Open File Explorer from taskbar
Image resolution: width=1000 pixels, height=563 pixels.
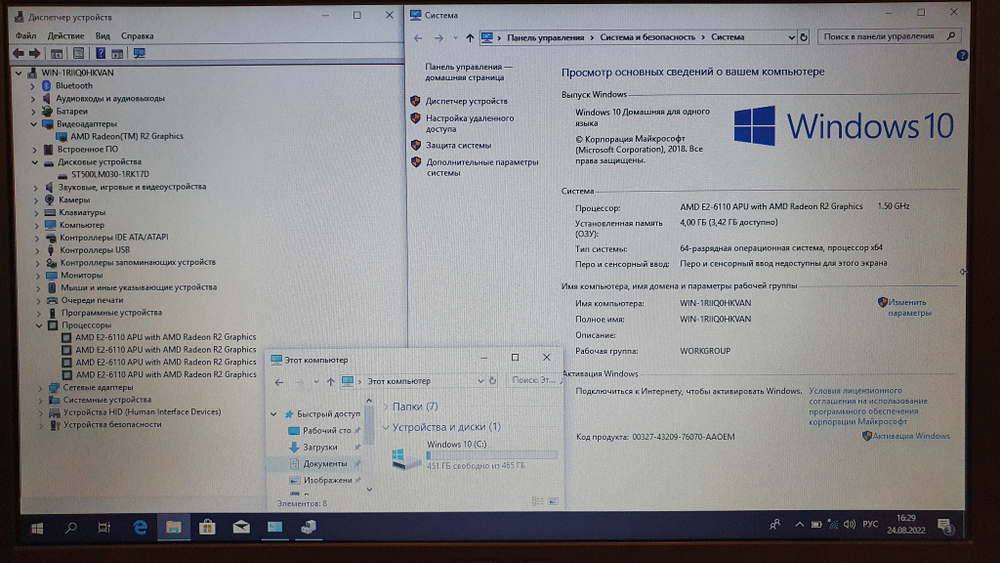(x=173, y=527)
